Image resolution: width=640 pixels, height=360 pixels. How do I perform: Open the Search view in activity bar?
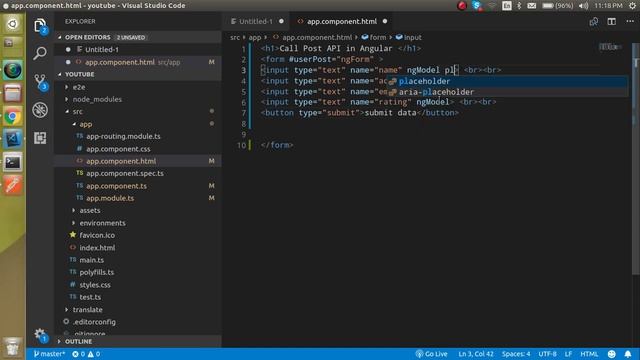pos(40,53)
